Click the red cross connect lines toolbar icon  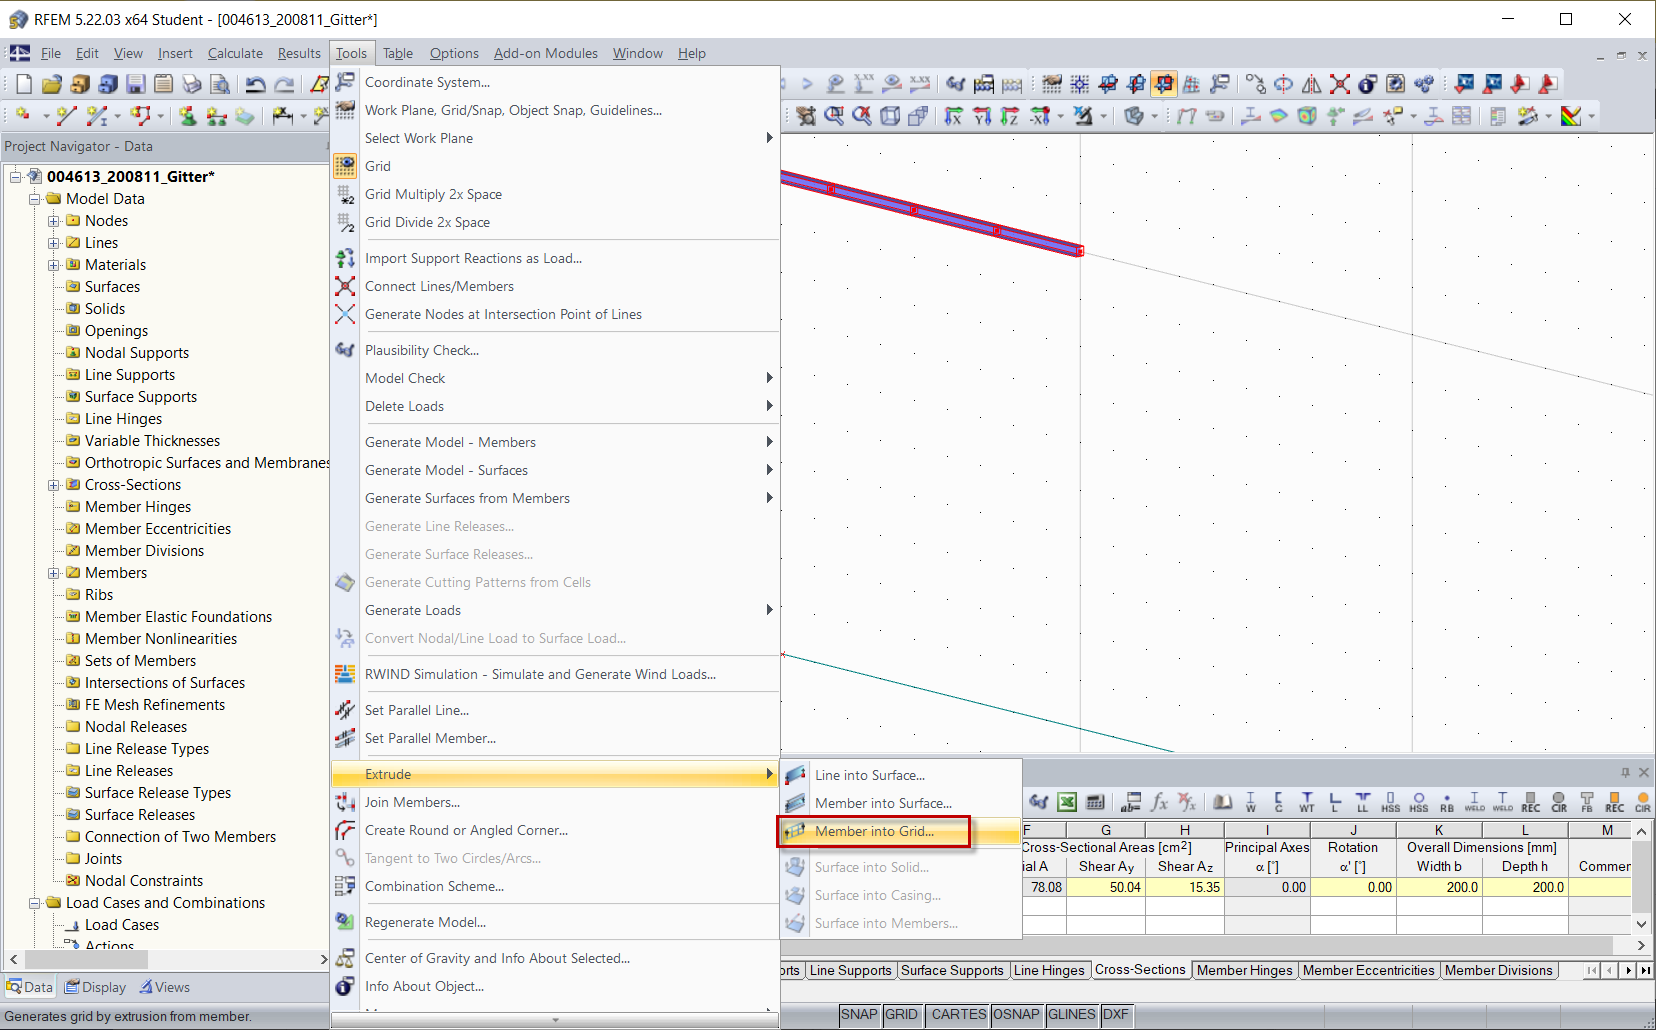click(x=1340, y=84)
